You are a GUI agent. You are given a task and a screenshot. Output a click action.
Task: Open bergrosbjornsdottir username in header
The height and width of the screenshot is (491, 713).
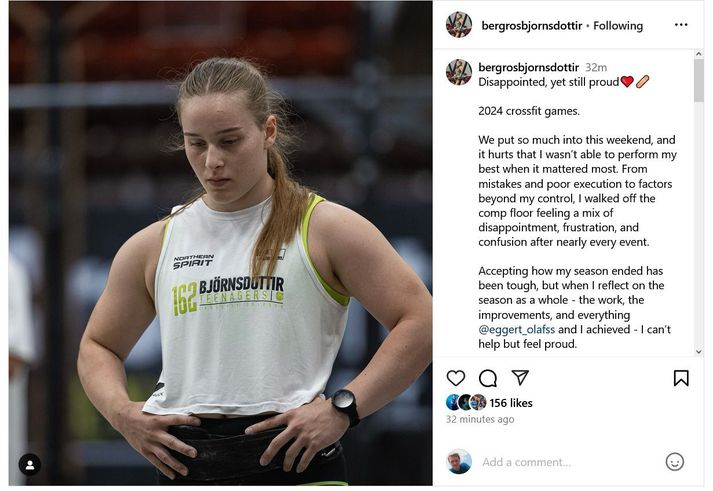(x=532, y=26)
